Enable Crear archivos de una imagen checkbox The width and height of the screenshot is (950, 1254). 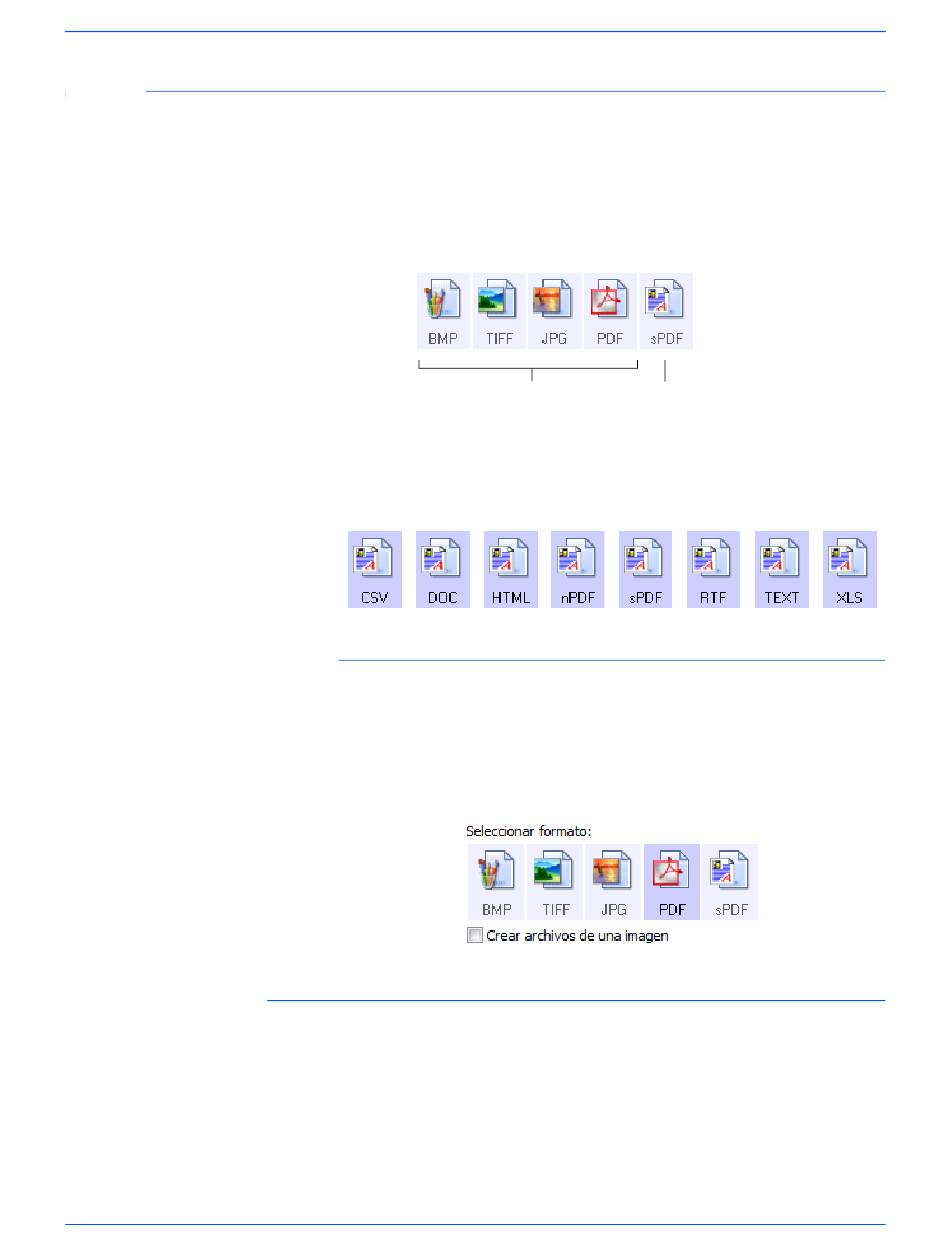475,936
